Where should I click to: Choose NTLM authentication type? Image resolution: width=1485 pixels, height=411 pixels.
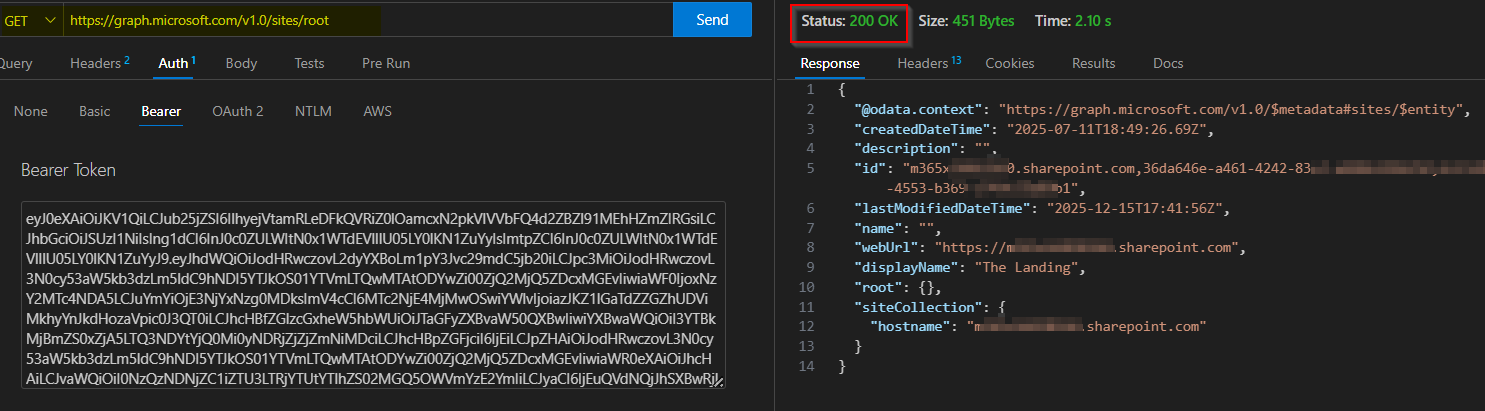[x=313, y=111]
